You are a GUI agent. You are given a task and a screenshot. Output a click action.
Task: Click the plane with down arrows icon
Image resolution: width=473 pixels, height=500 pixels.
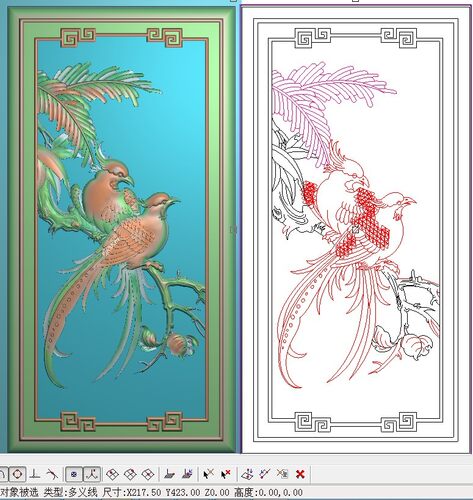pos(247,474)
